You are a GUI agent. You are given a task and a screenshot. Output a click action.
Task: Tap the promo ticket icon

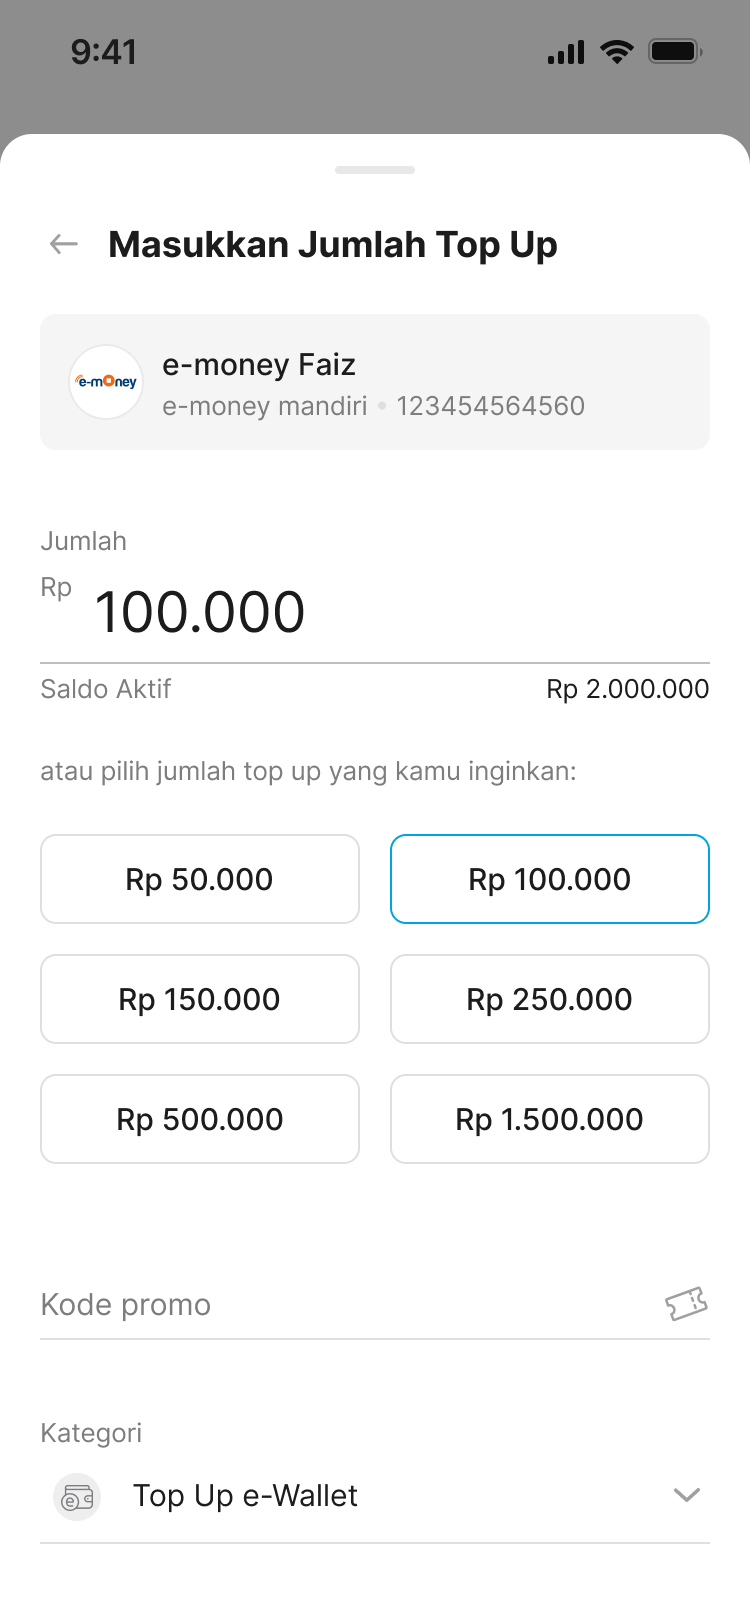pyautogui.click(x=686, y=1304)
